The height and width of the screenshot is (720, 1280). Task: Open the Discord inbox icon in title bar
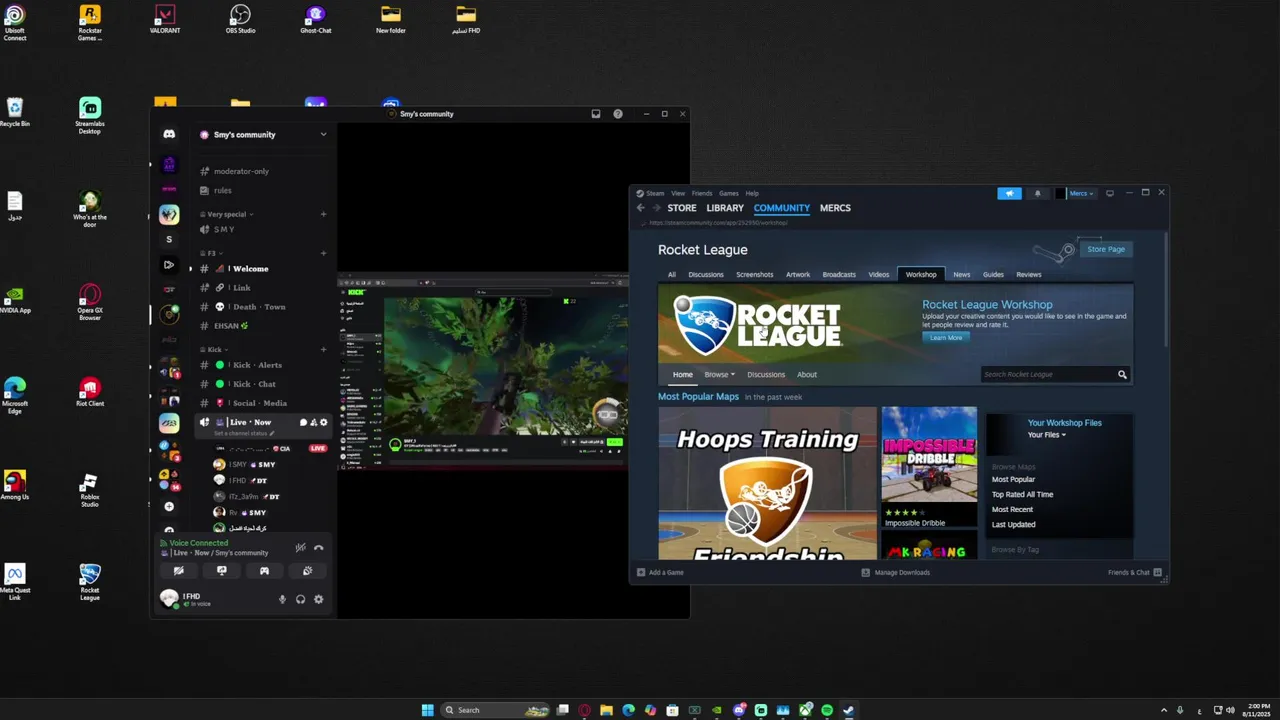click(596, 114)
